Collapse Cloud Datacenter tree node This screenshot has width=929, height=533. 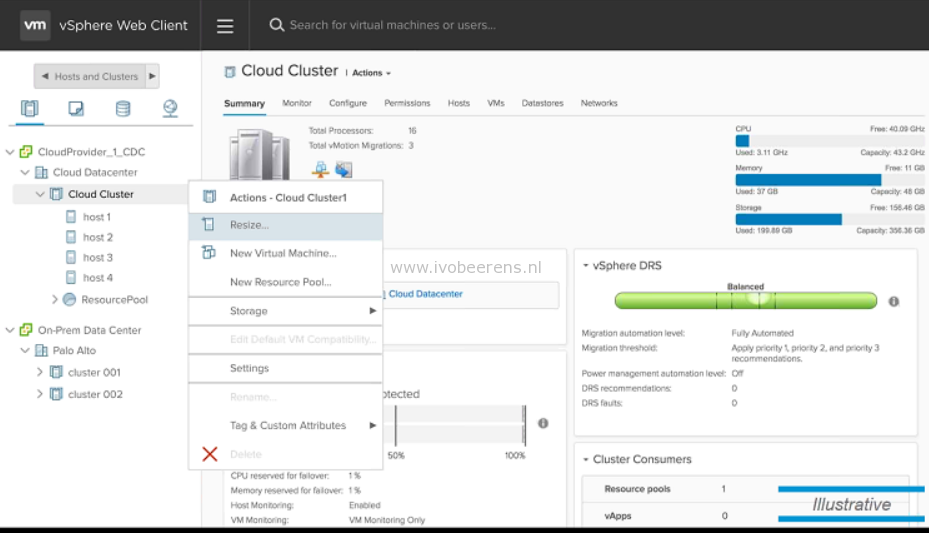pyautogui.click(x=25, y=172)
